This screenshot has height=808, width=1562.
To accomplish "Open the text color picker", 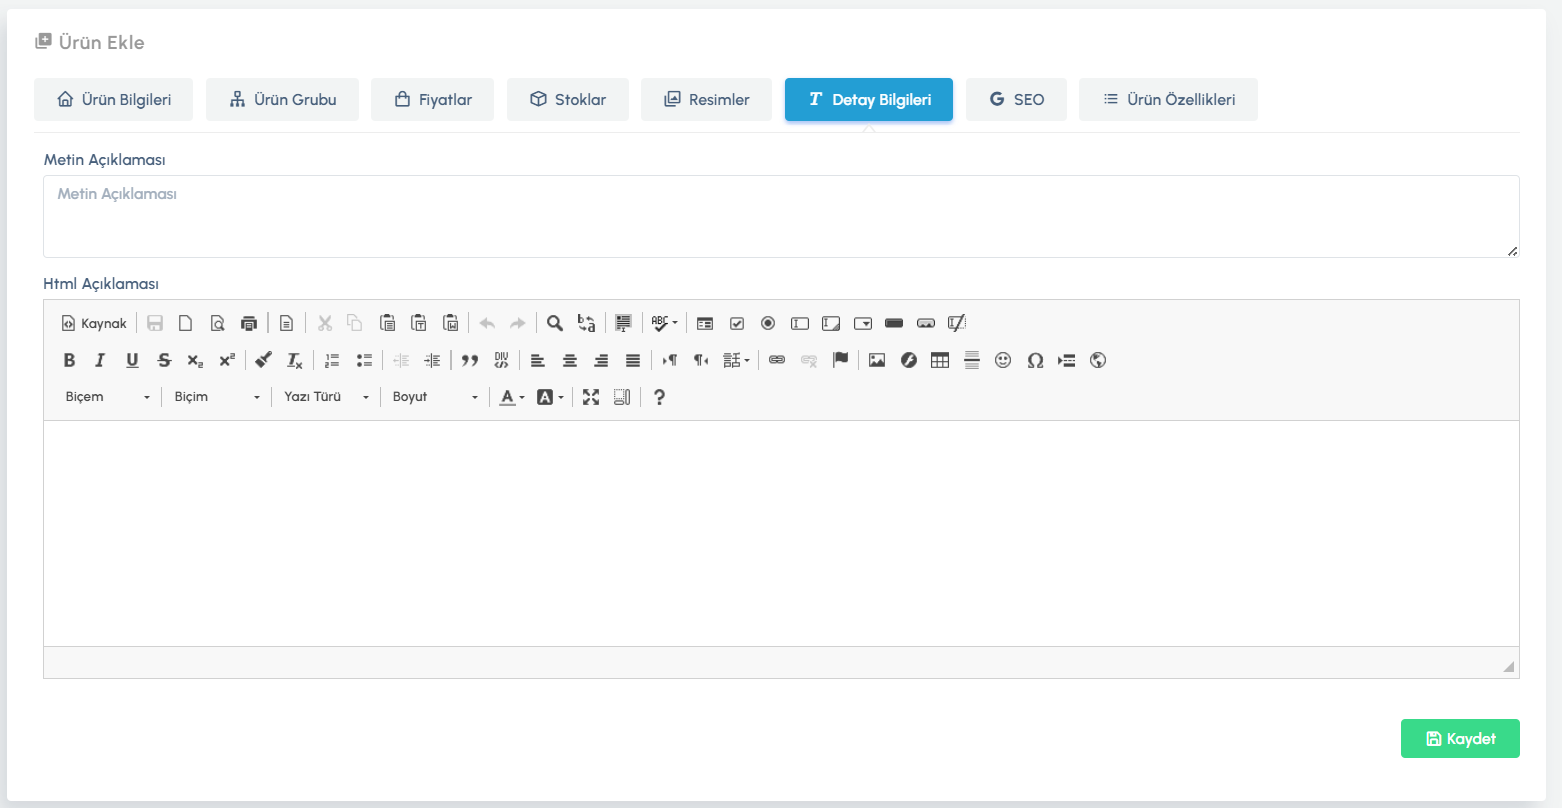I will pyautogui.click(x=512, y=397).
